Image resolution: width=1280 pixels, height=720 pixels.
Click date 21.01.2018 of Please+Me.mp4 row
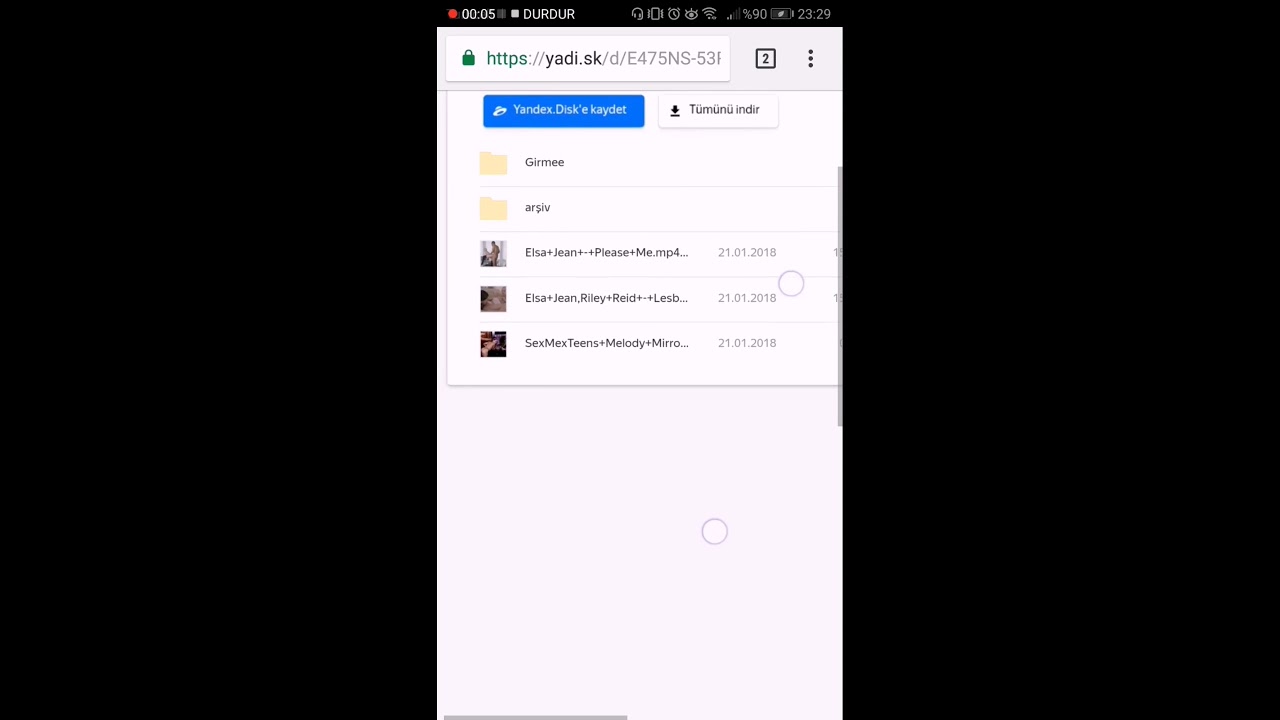click(x=747, y=253)
